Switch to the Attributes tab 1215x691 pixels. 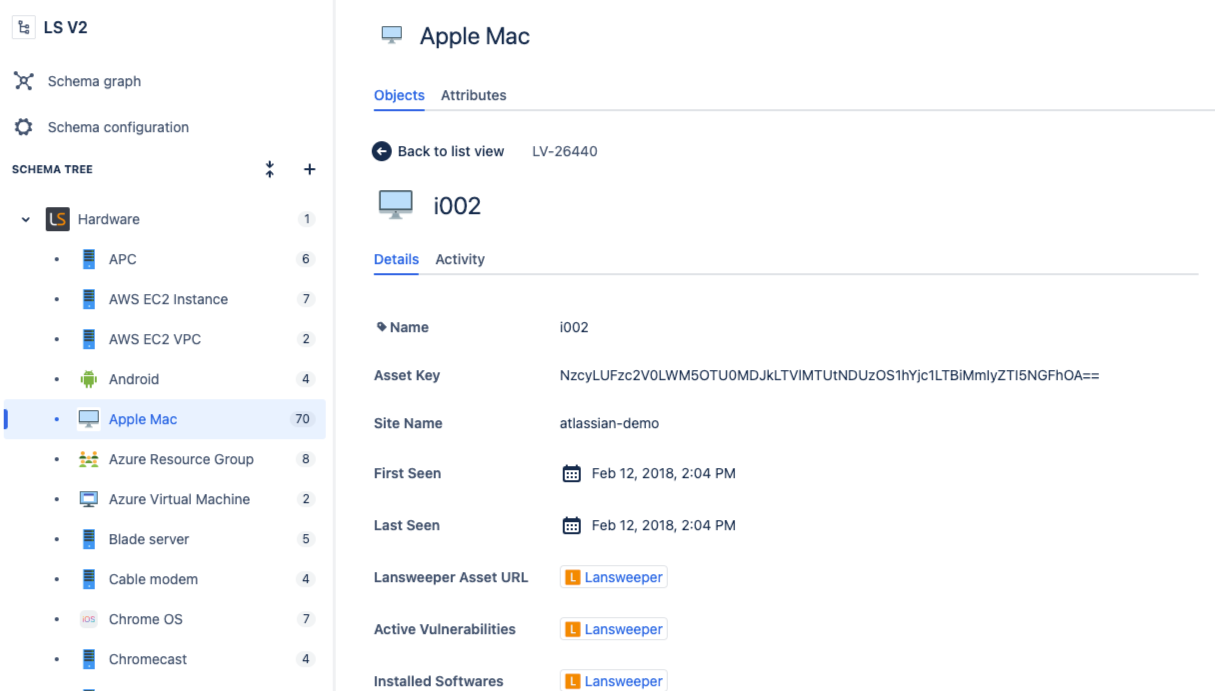(x=473, y=95)
